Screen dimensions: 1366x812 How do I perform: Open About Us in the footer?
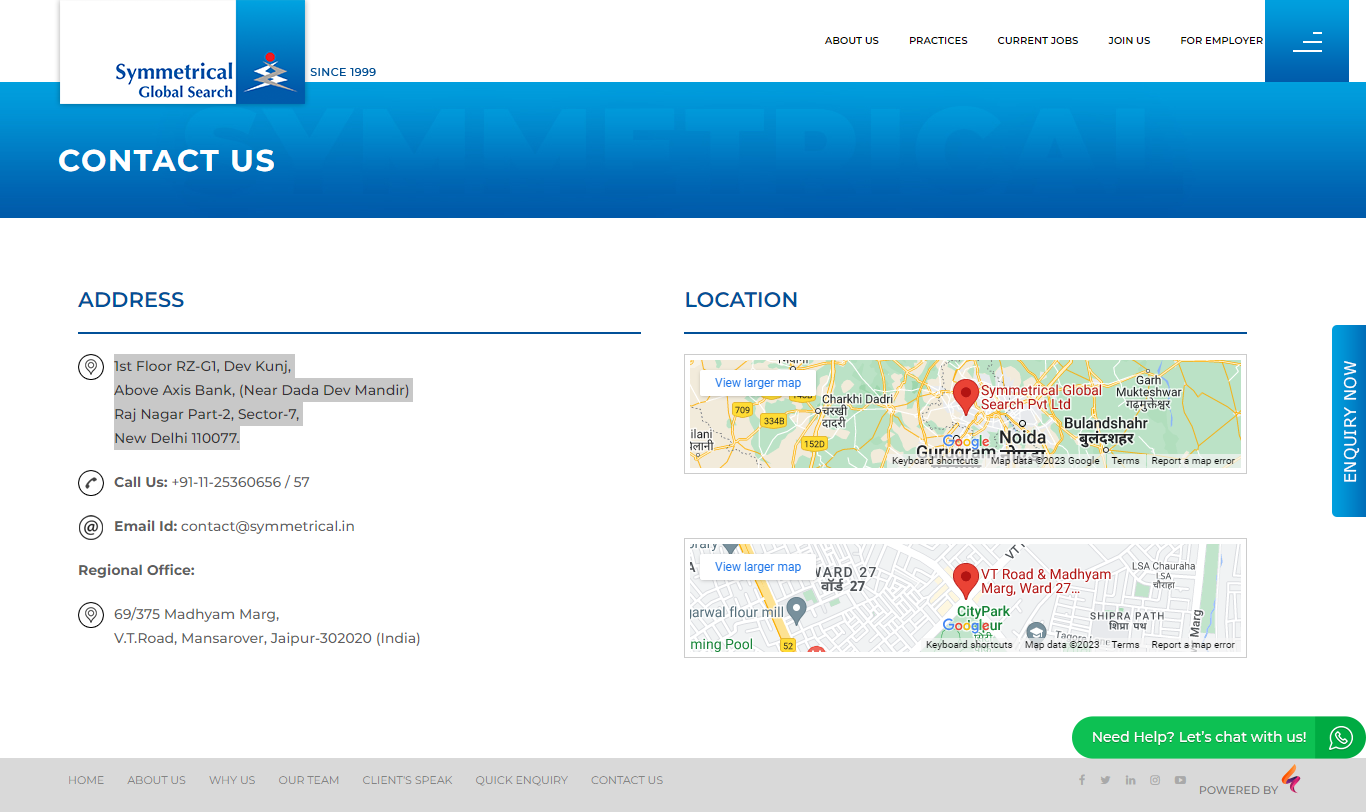tap(156, 780)
